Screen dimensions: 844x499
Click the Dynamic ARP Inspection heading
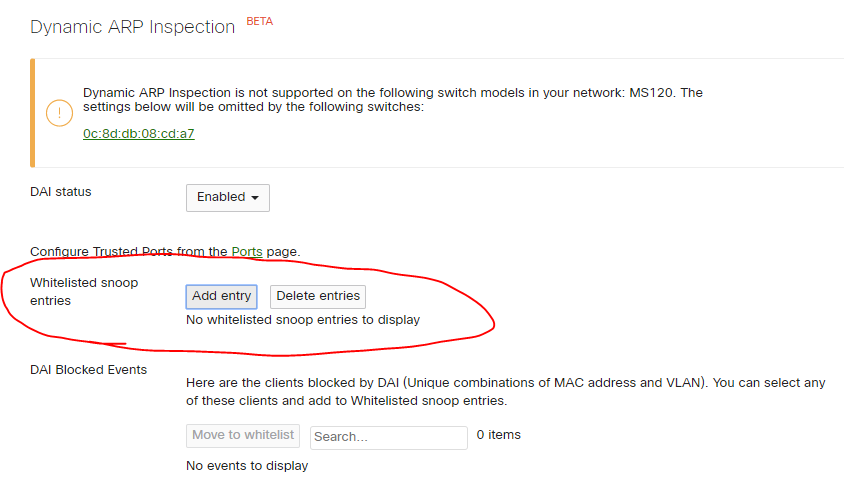[x=132, y=27]
